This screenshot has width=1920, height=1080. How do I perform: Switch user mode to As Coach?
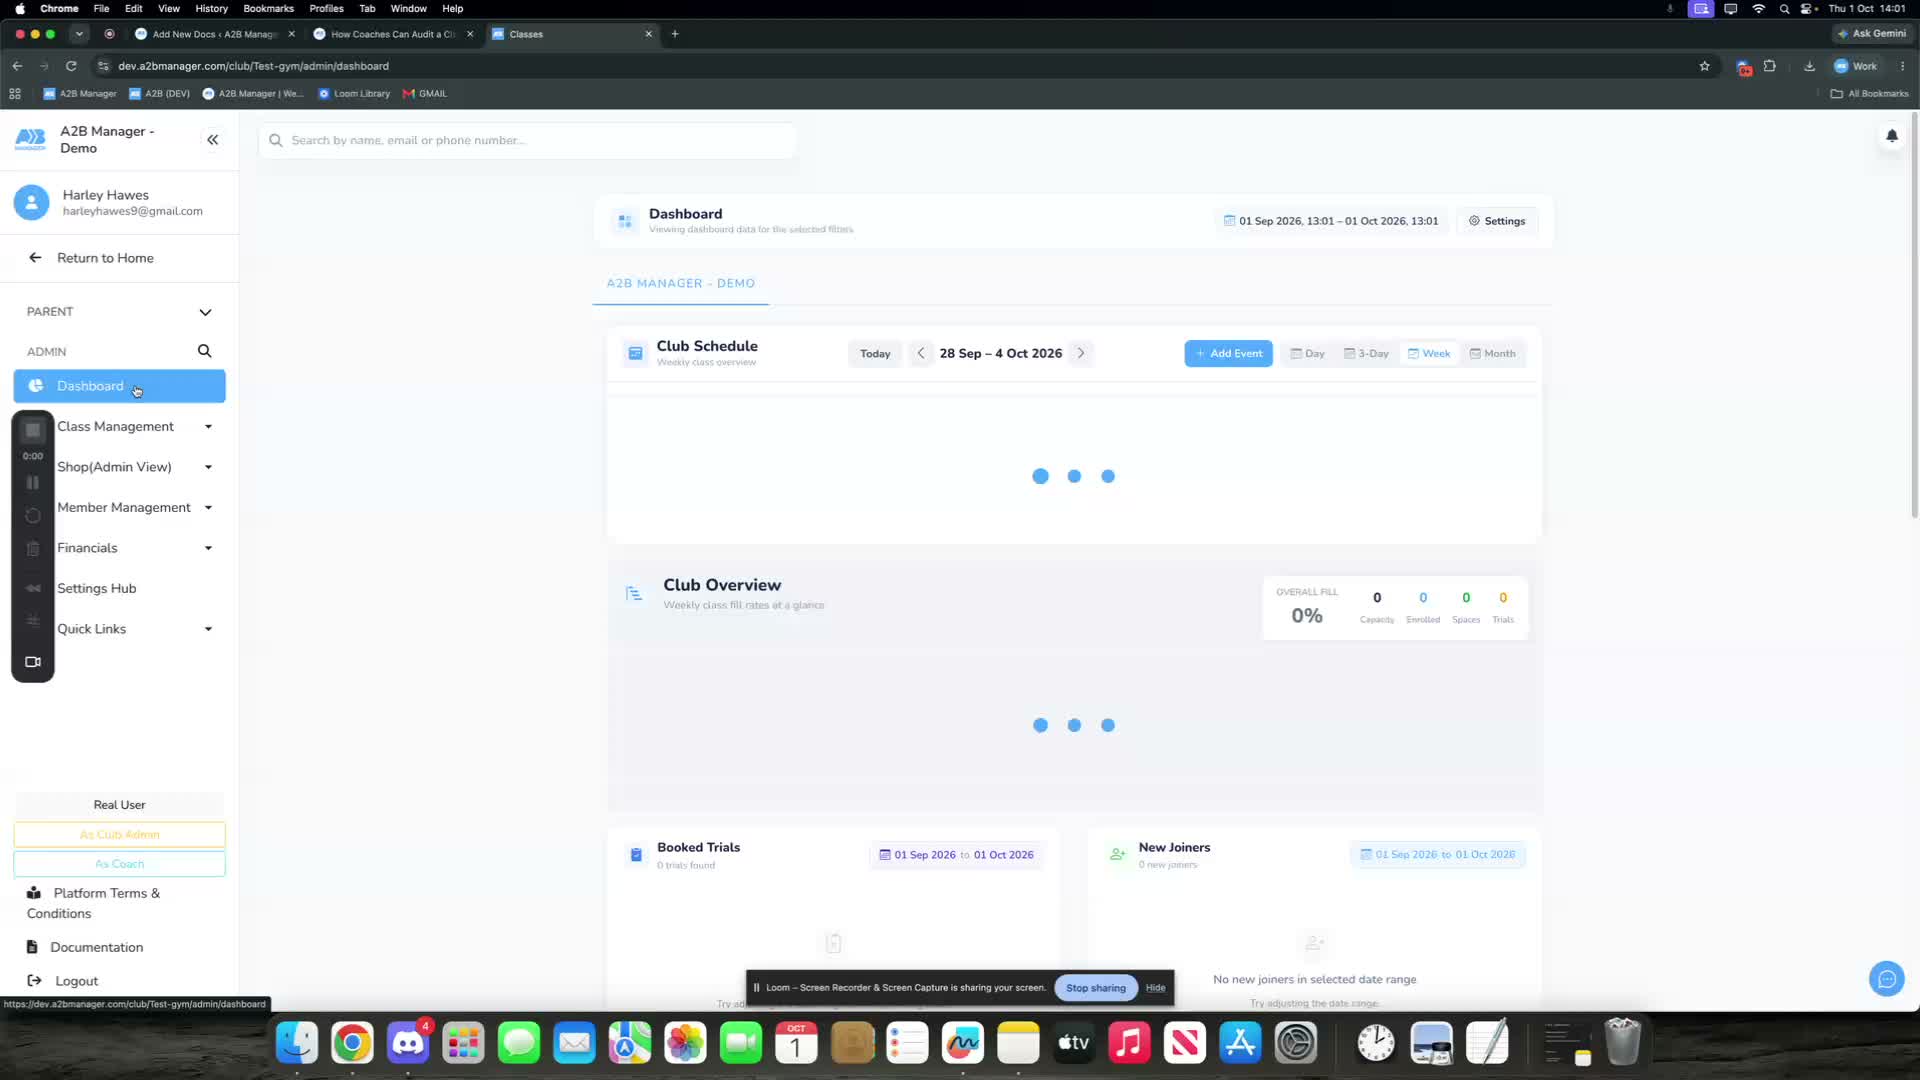pos(119,864)
